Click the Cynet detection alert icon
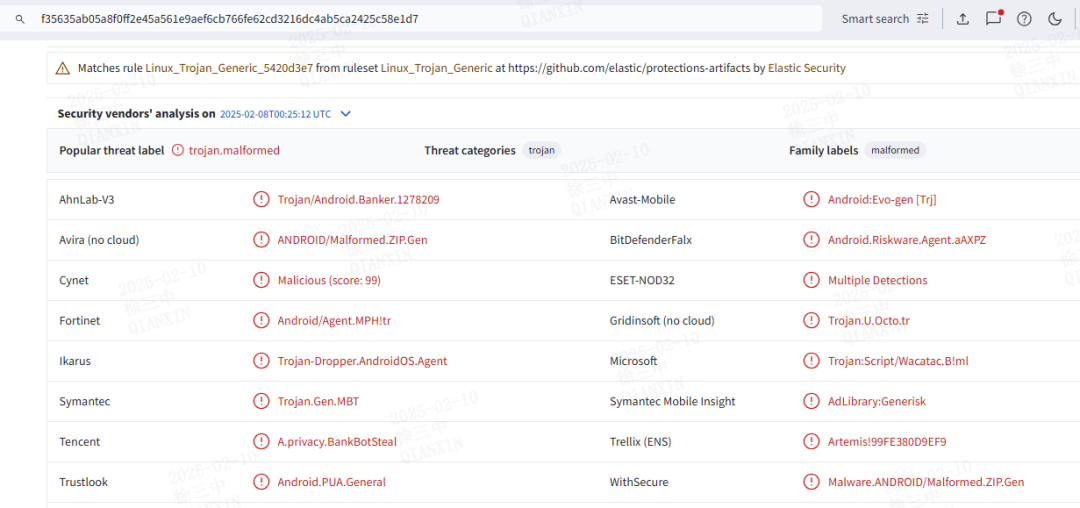Viewport: 1080px width, 508px height. click(x=261, y=280)
